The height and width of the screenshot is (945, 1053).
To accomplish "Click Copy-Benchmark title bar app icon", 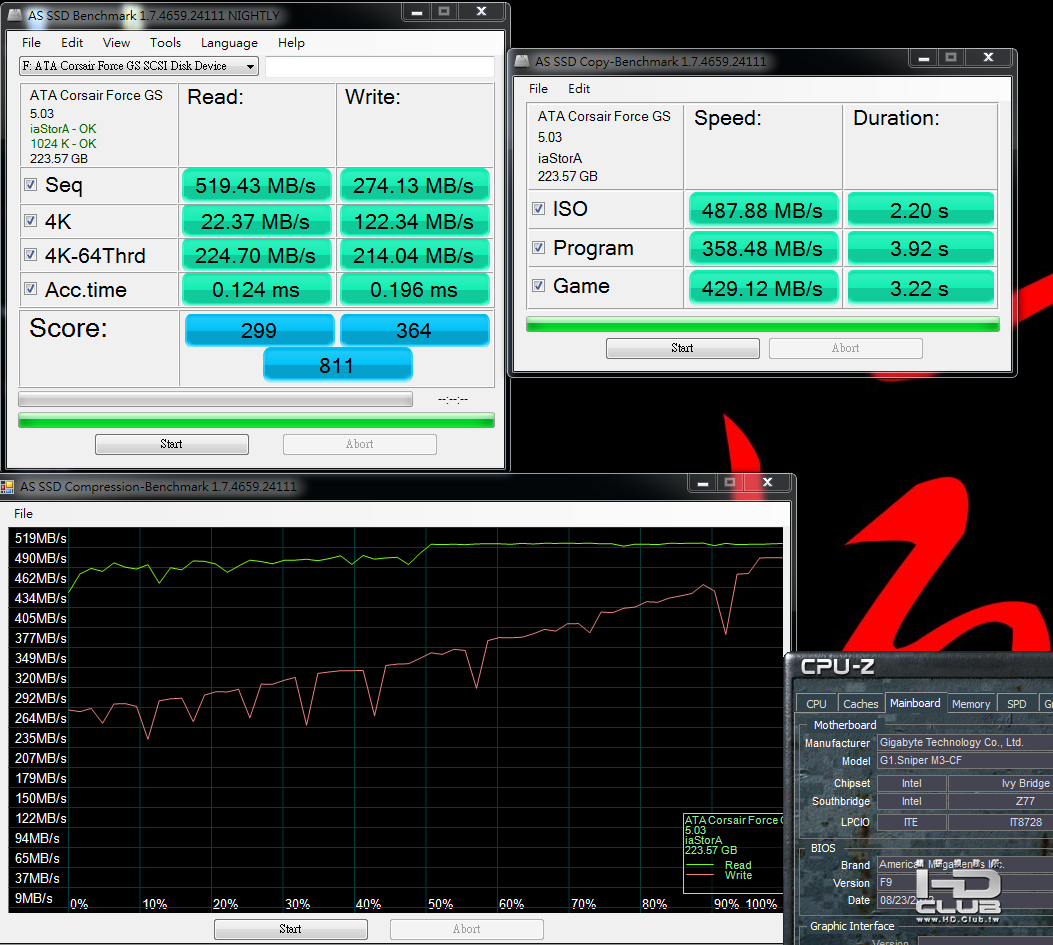I will click(x=522, y=61).
